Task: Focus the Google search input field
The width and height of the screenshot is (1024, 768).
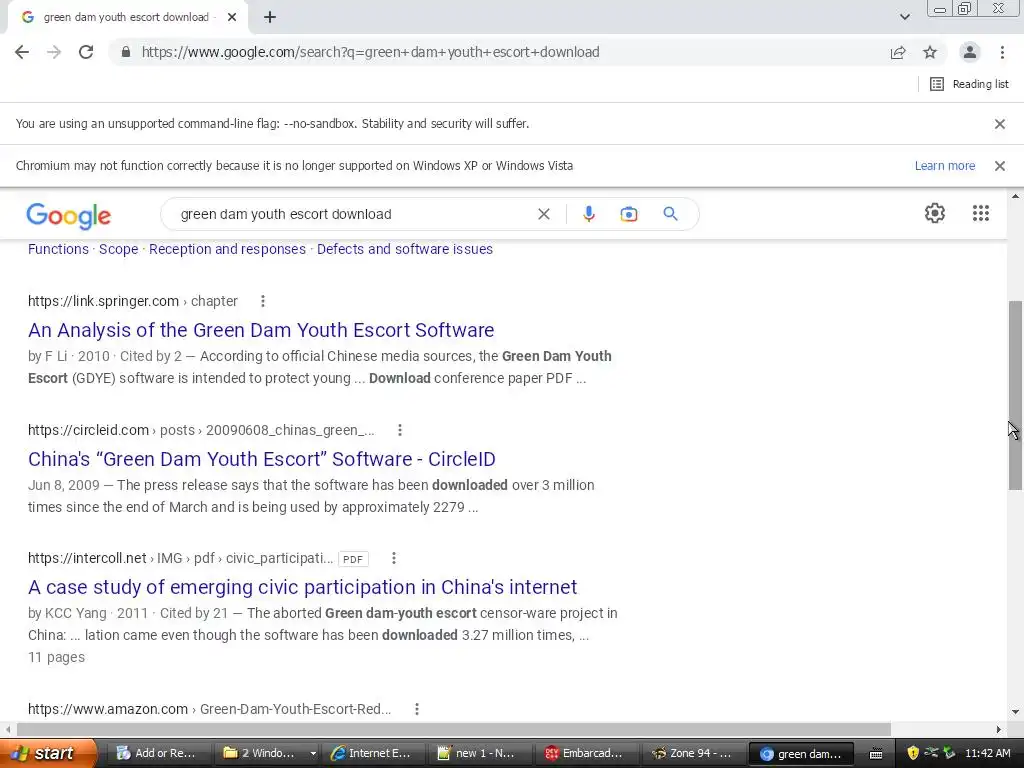Action: (x=353, y=214)
